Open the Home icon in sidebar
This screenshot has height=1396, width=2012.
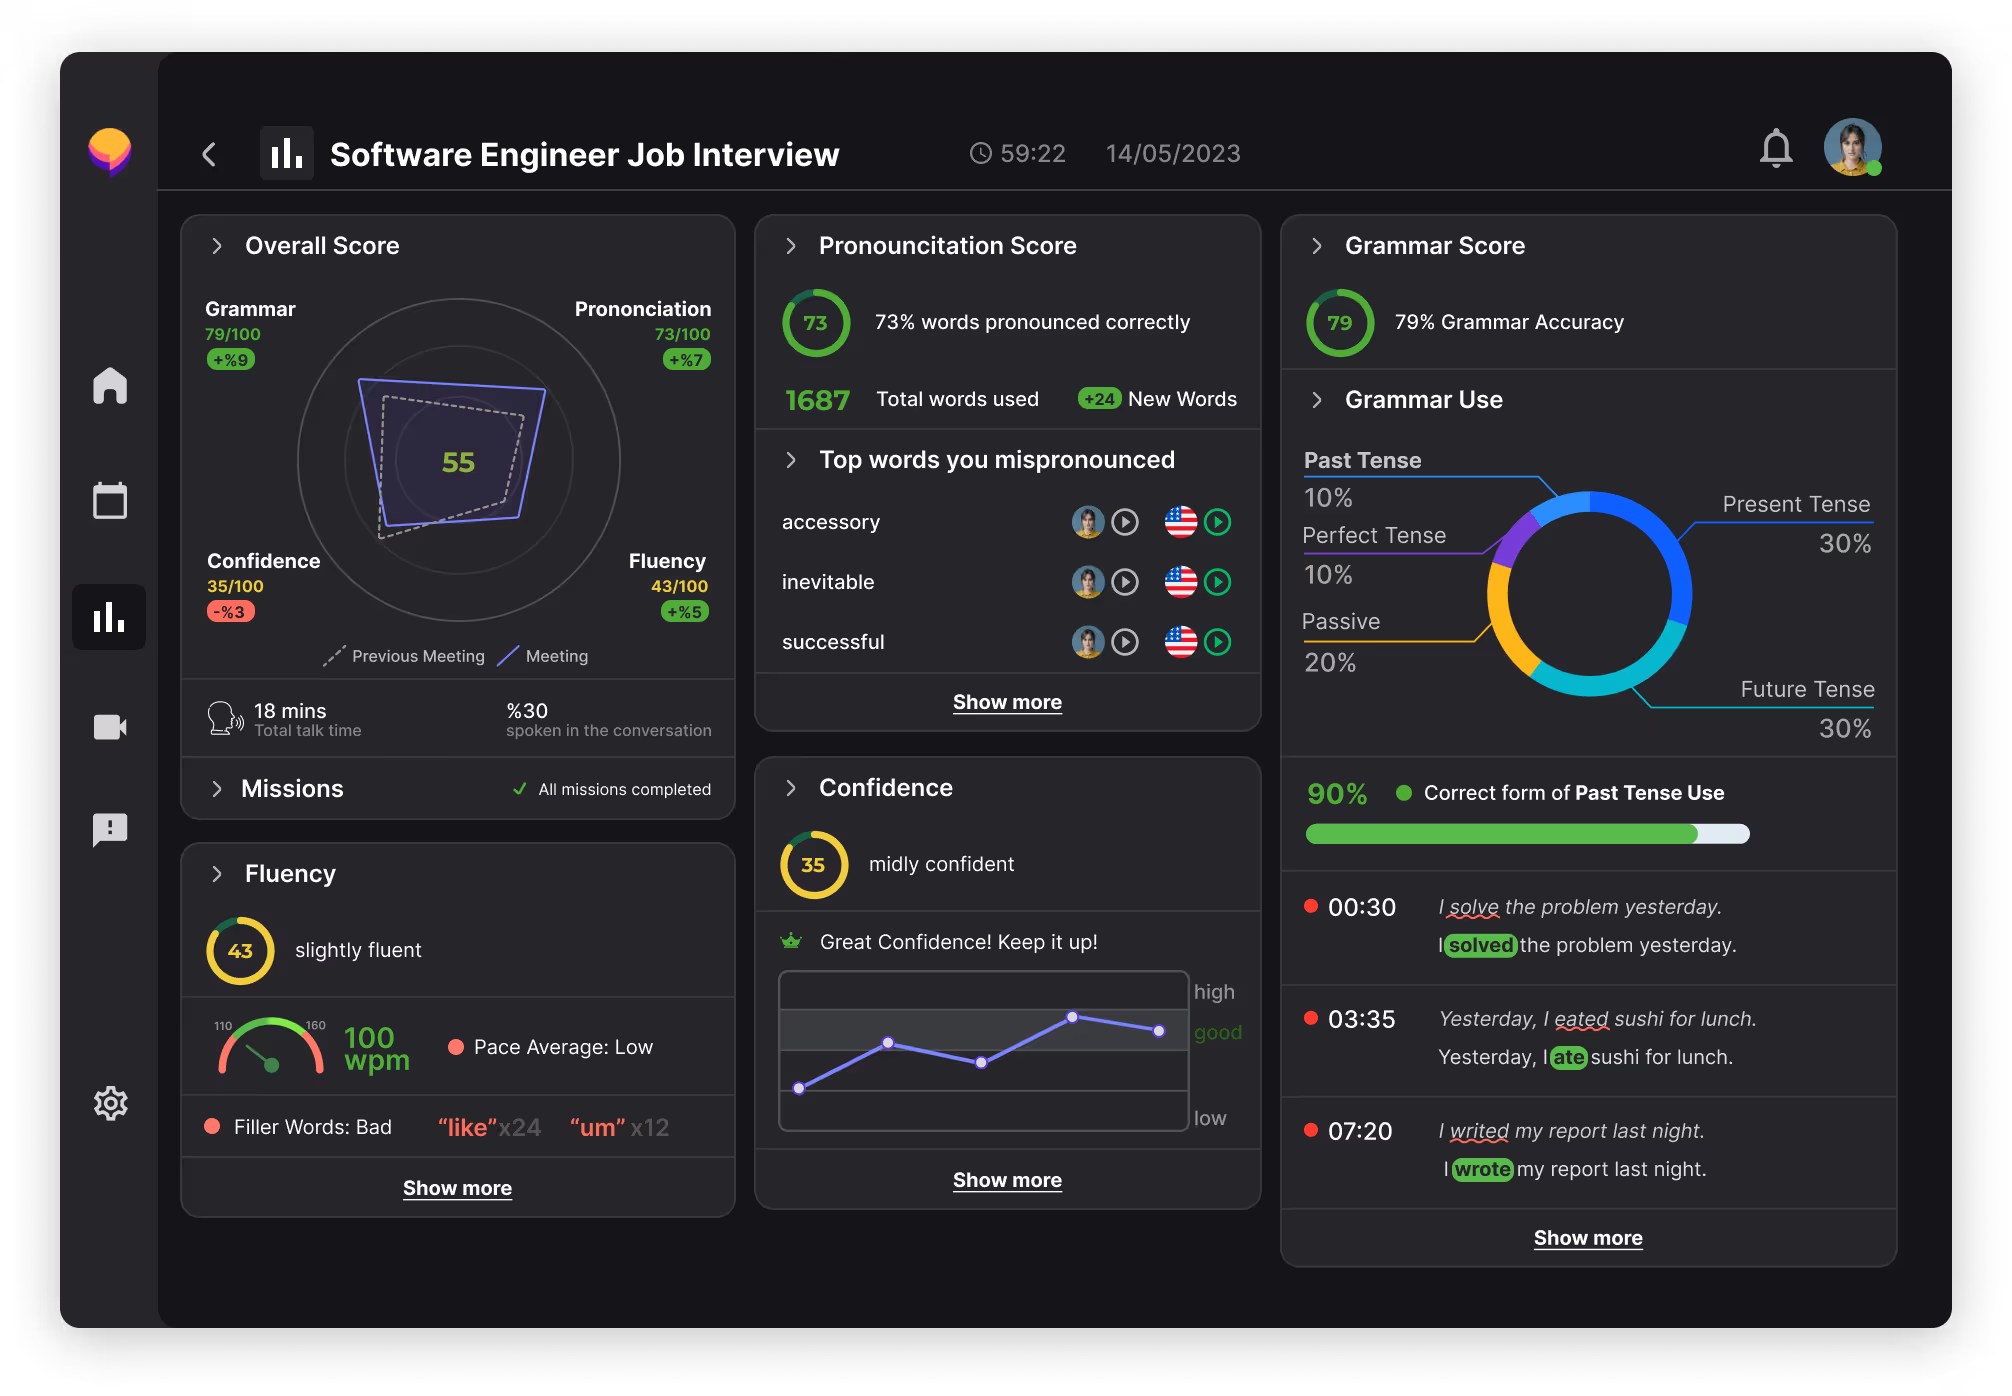110,385
